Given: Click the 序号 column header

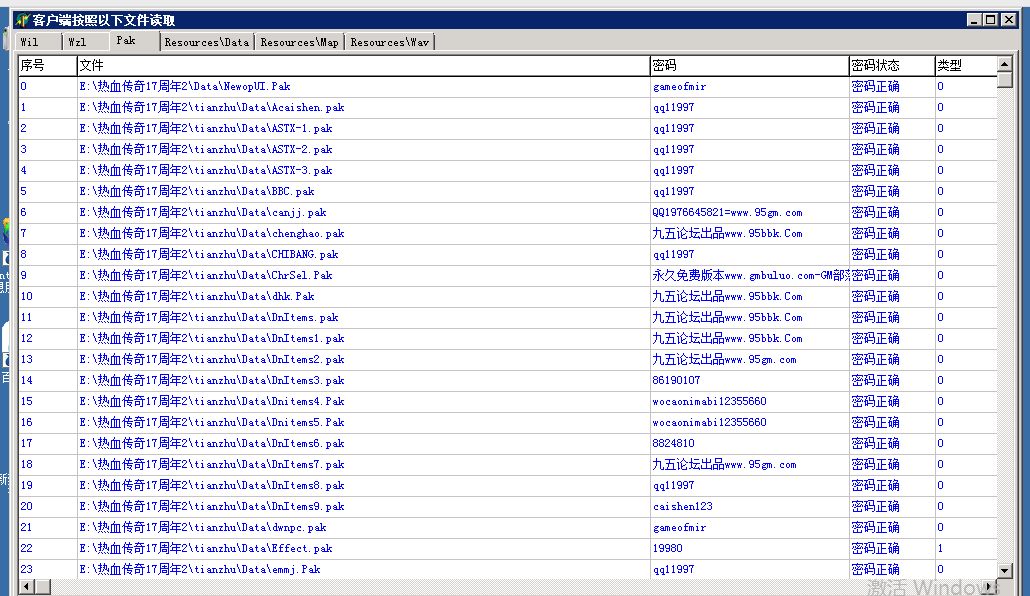Looking at the screenshot, I should (x=47, y=66).
